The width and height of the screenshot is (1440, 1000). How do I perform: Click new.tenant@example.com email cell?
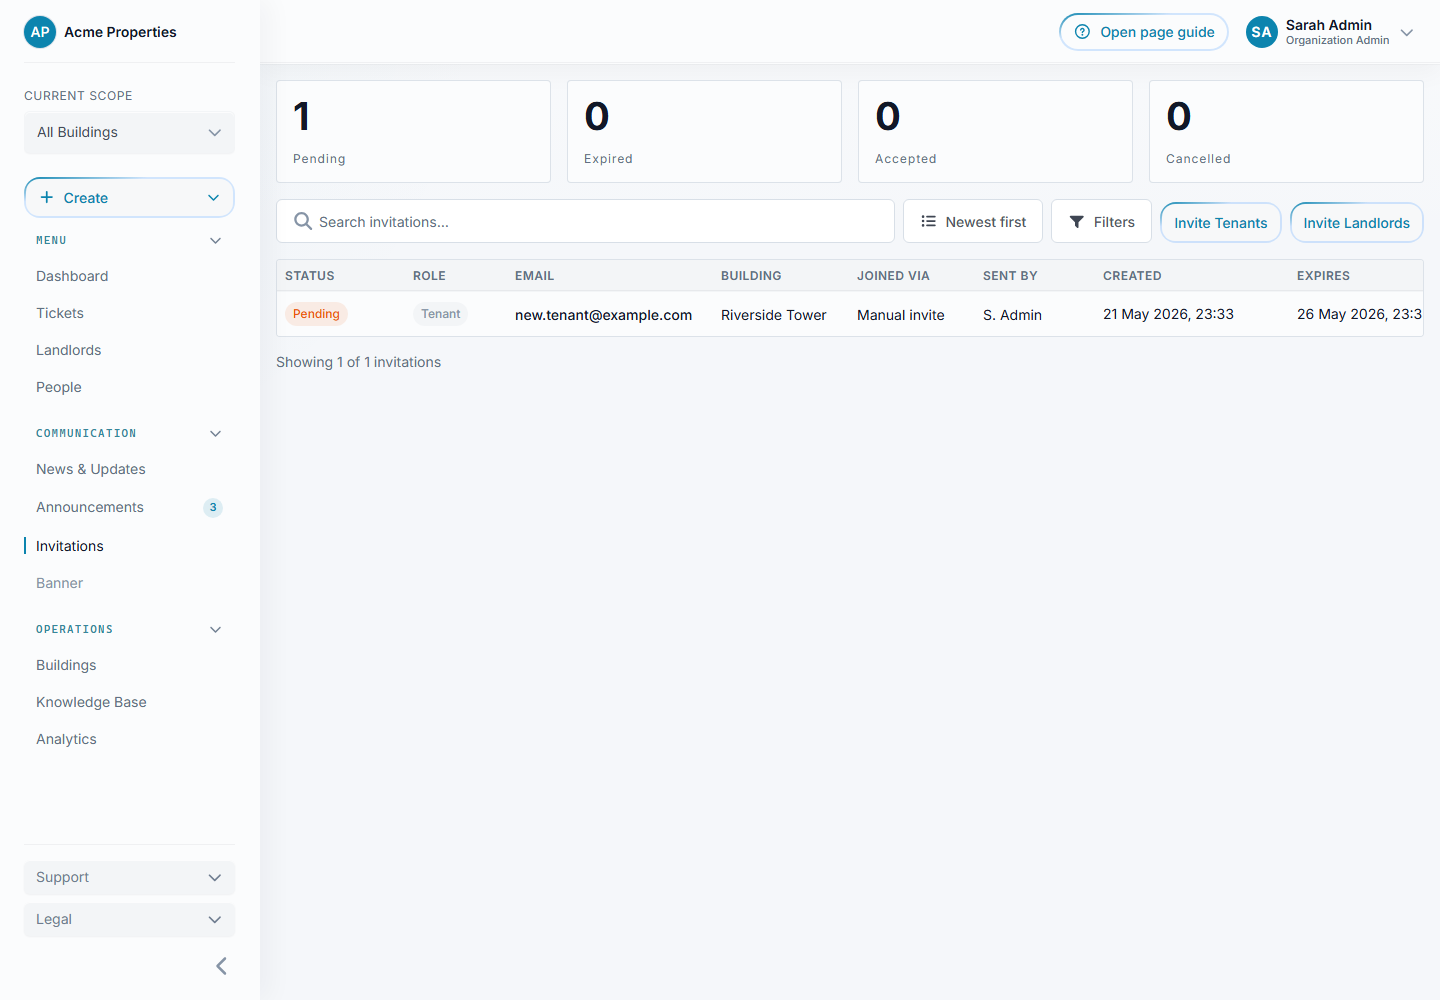click(x=603, y=315)
